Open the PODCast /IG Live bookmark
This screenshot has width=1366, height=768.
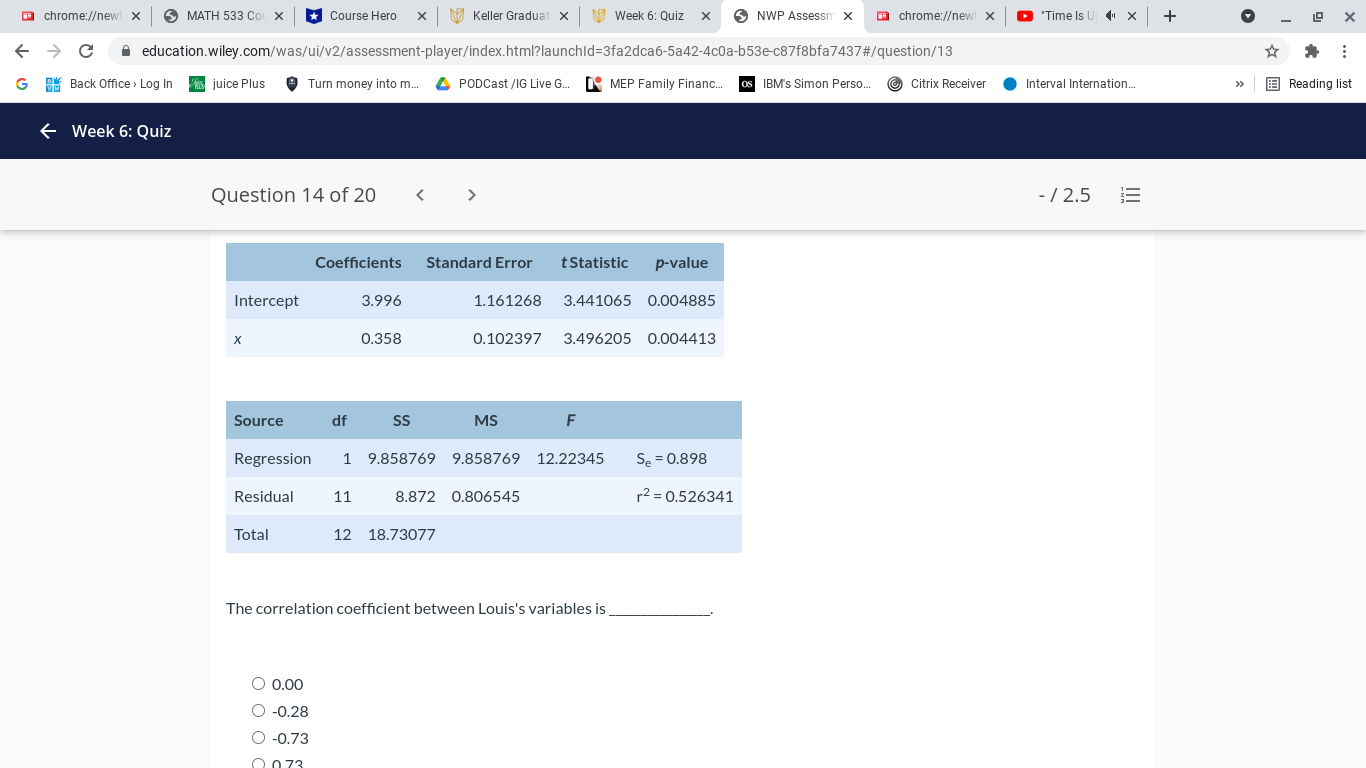[503, 84]
